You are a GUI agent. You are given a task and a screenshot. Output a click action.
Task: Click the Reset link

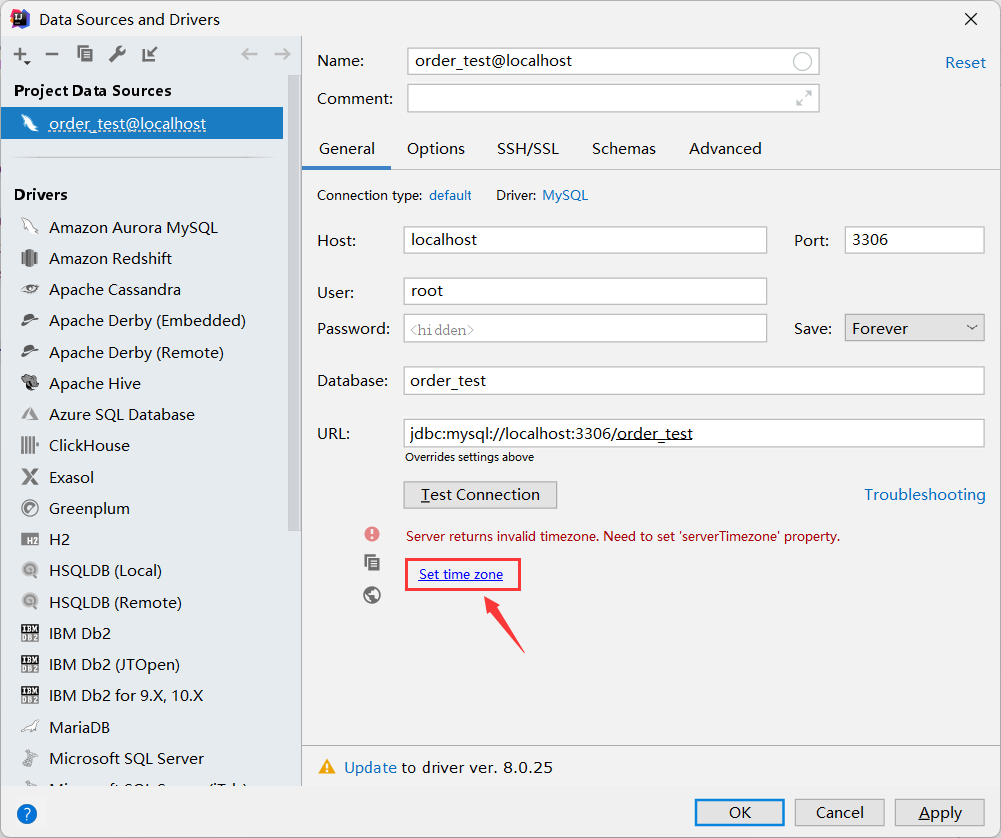pyautogui.click(x=965, y=63)
